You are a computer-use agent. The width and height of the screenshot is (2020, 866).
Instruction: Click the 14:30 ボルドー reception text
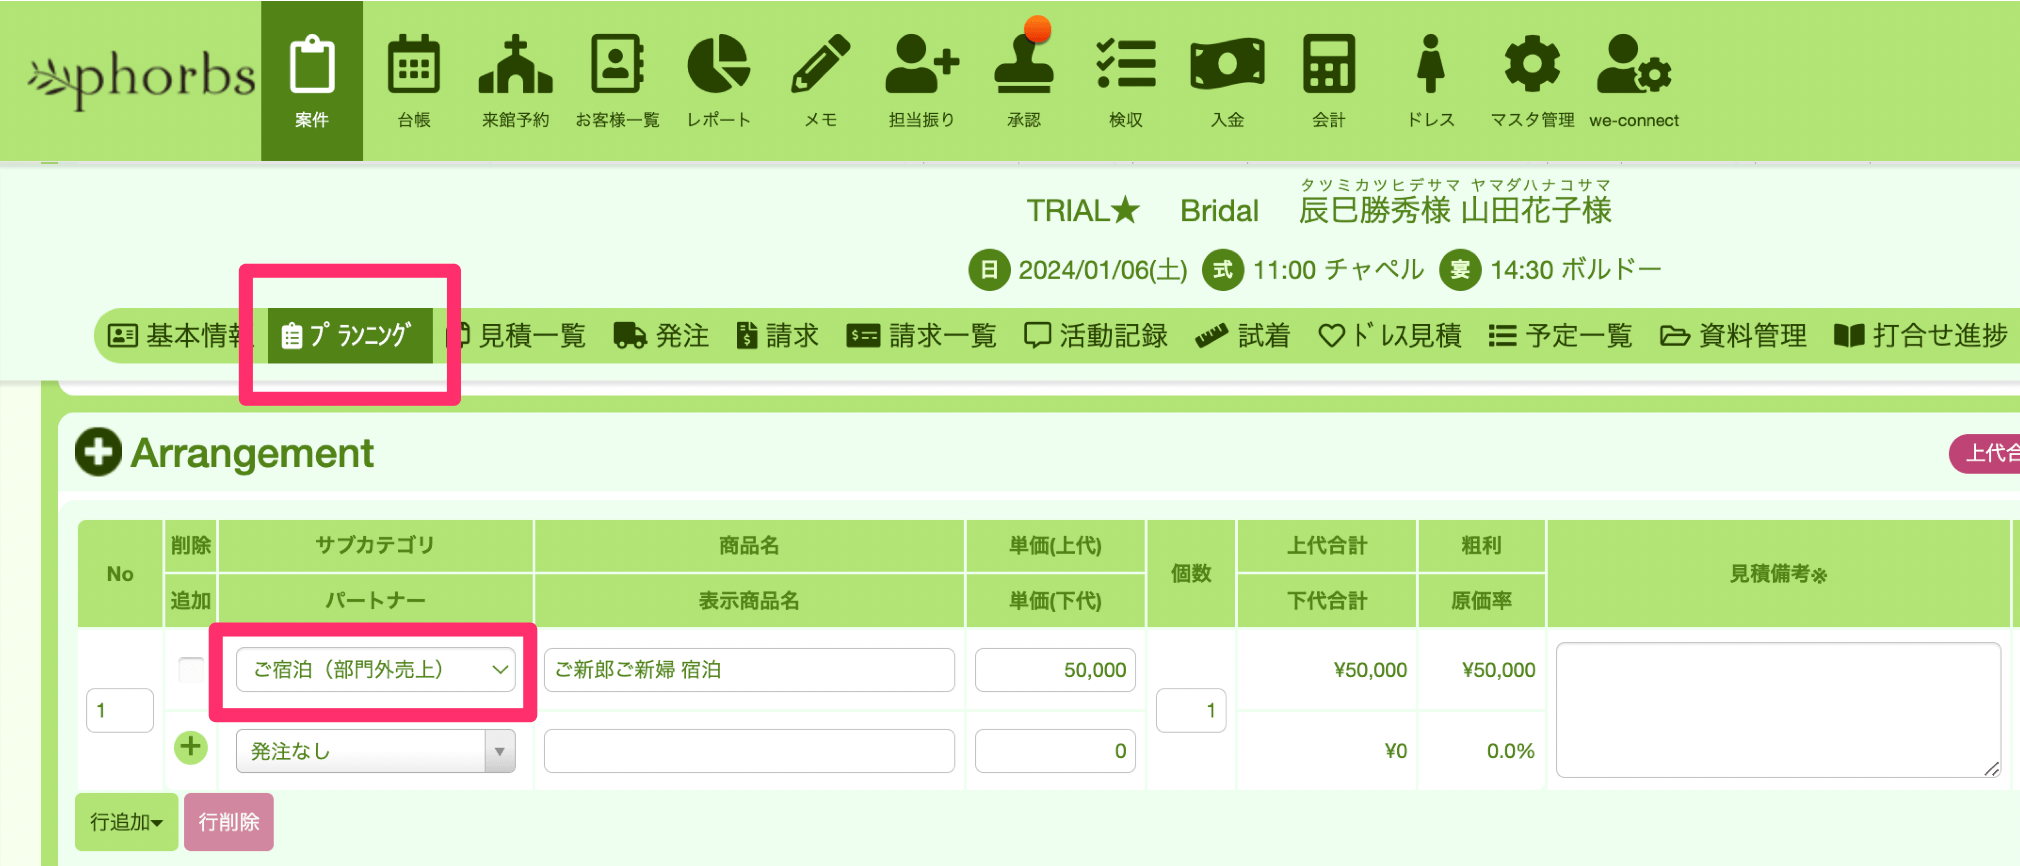(1576, 270)
